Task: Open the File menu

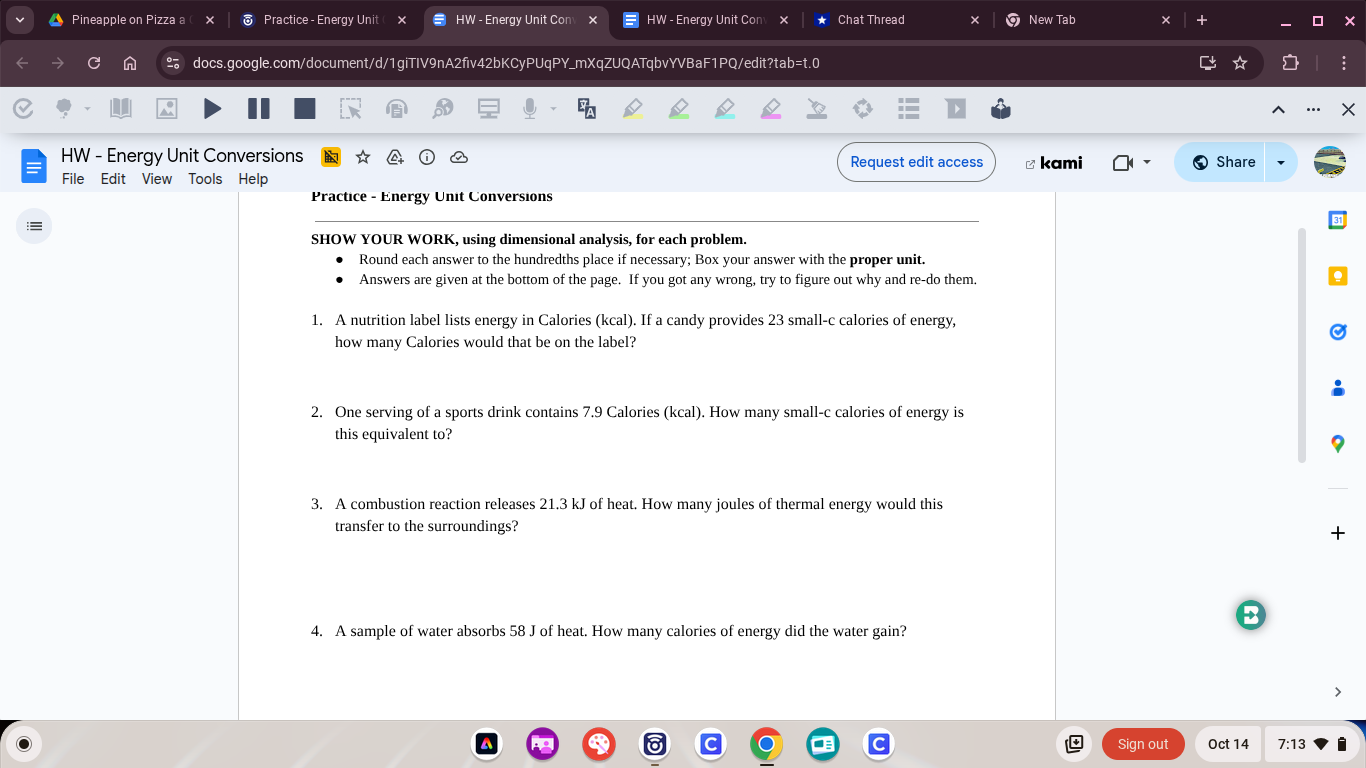Action: coord(73,179)
